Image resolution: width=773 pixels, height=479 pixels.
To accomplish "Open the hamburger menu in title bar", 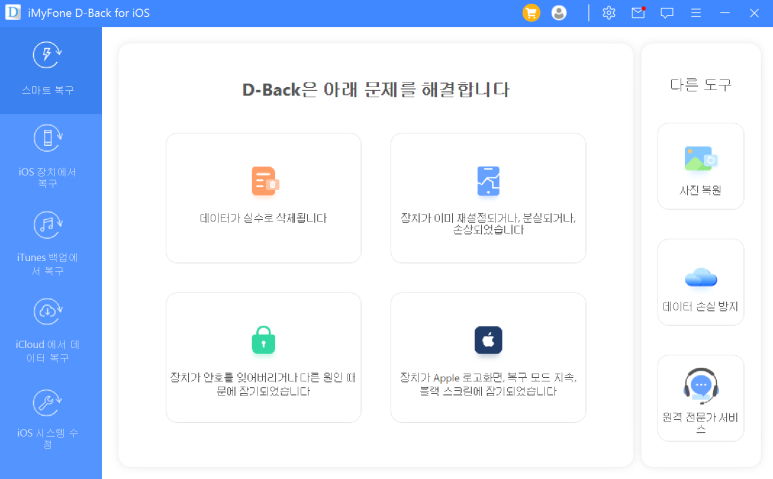I will 696,13.
